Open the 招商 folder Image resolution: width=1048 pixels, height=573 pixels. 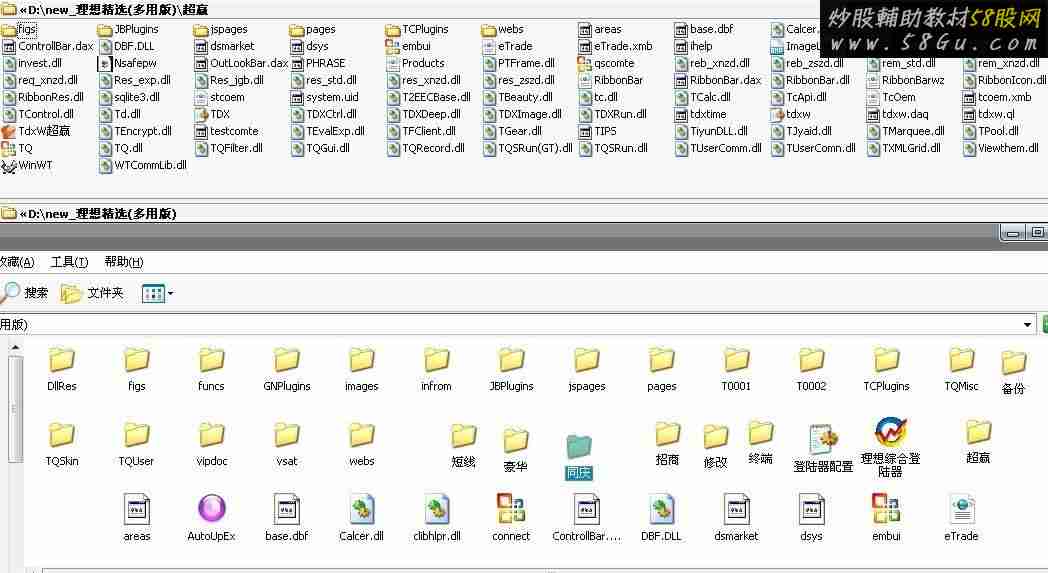tap(667, 444)
